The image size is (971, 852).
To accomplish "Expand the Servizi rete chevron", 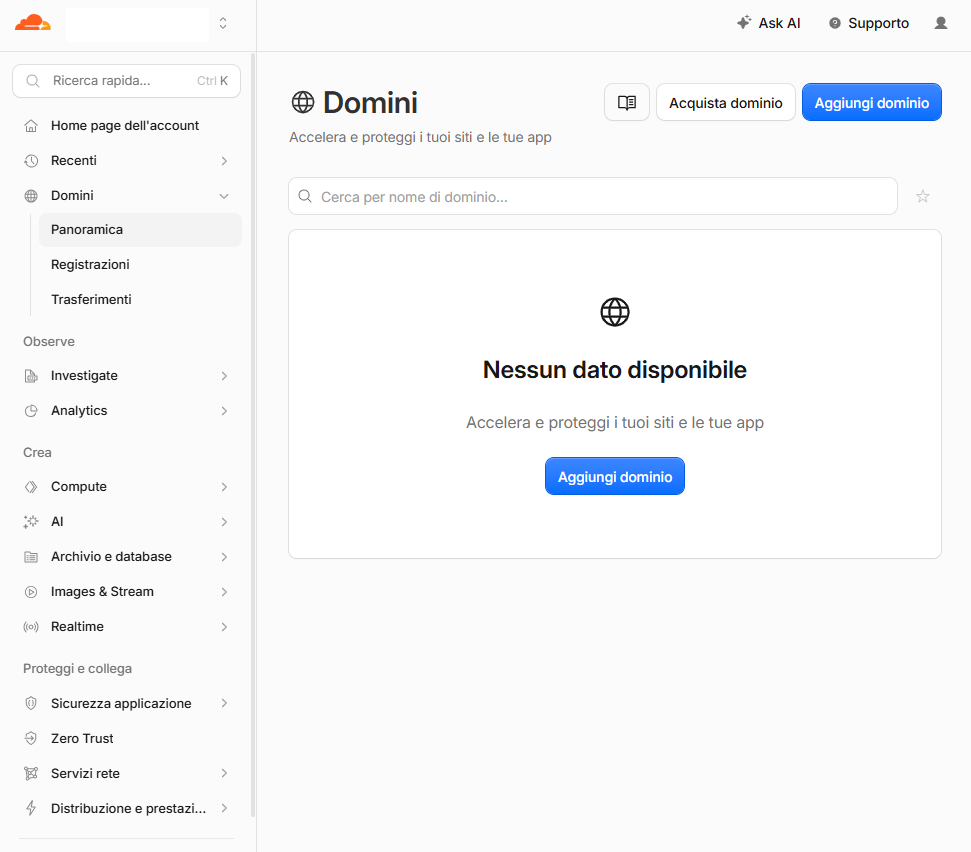I will pyautogui.click(x=224, y=773).
